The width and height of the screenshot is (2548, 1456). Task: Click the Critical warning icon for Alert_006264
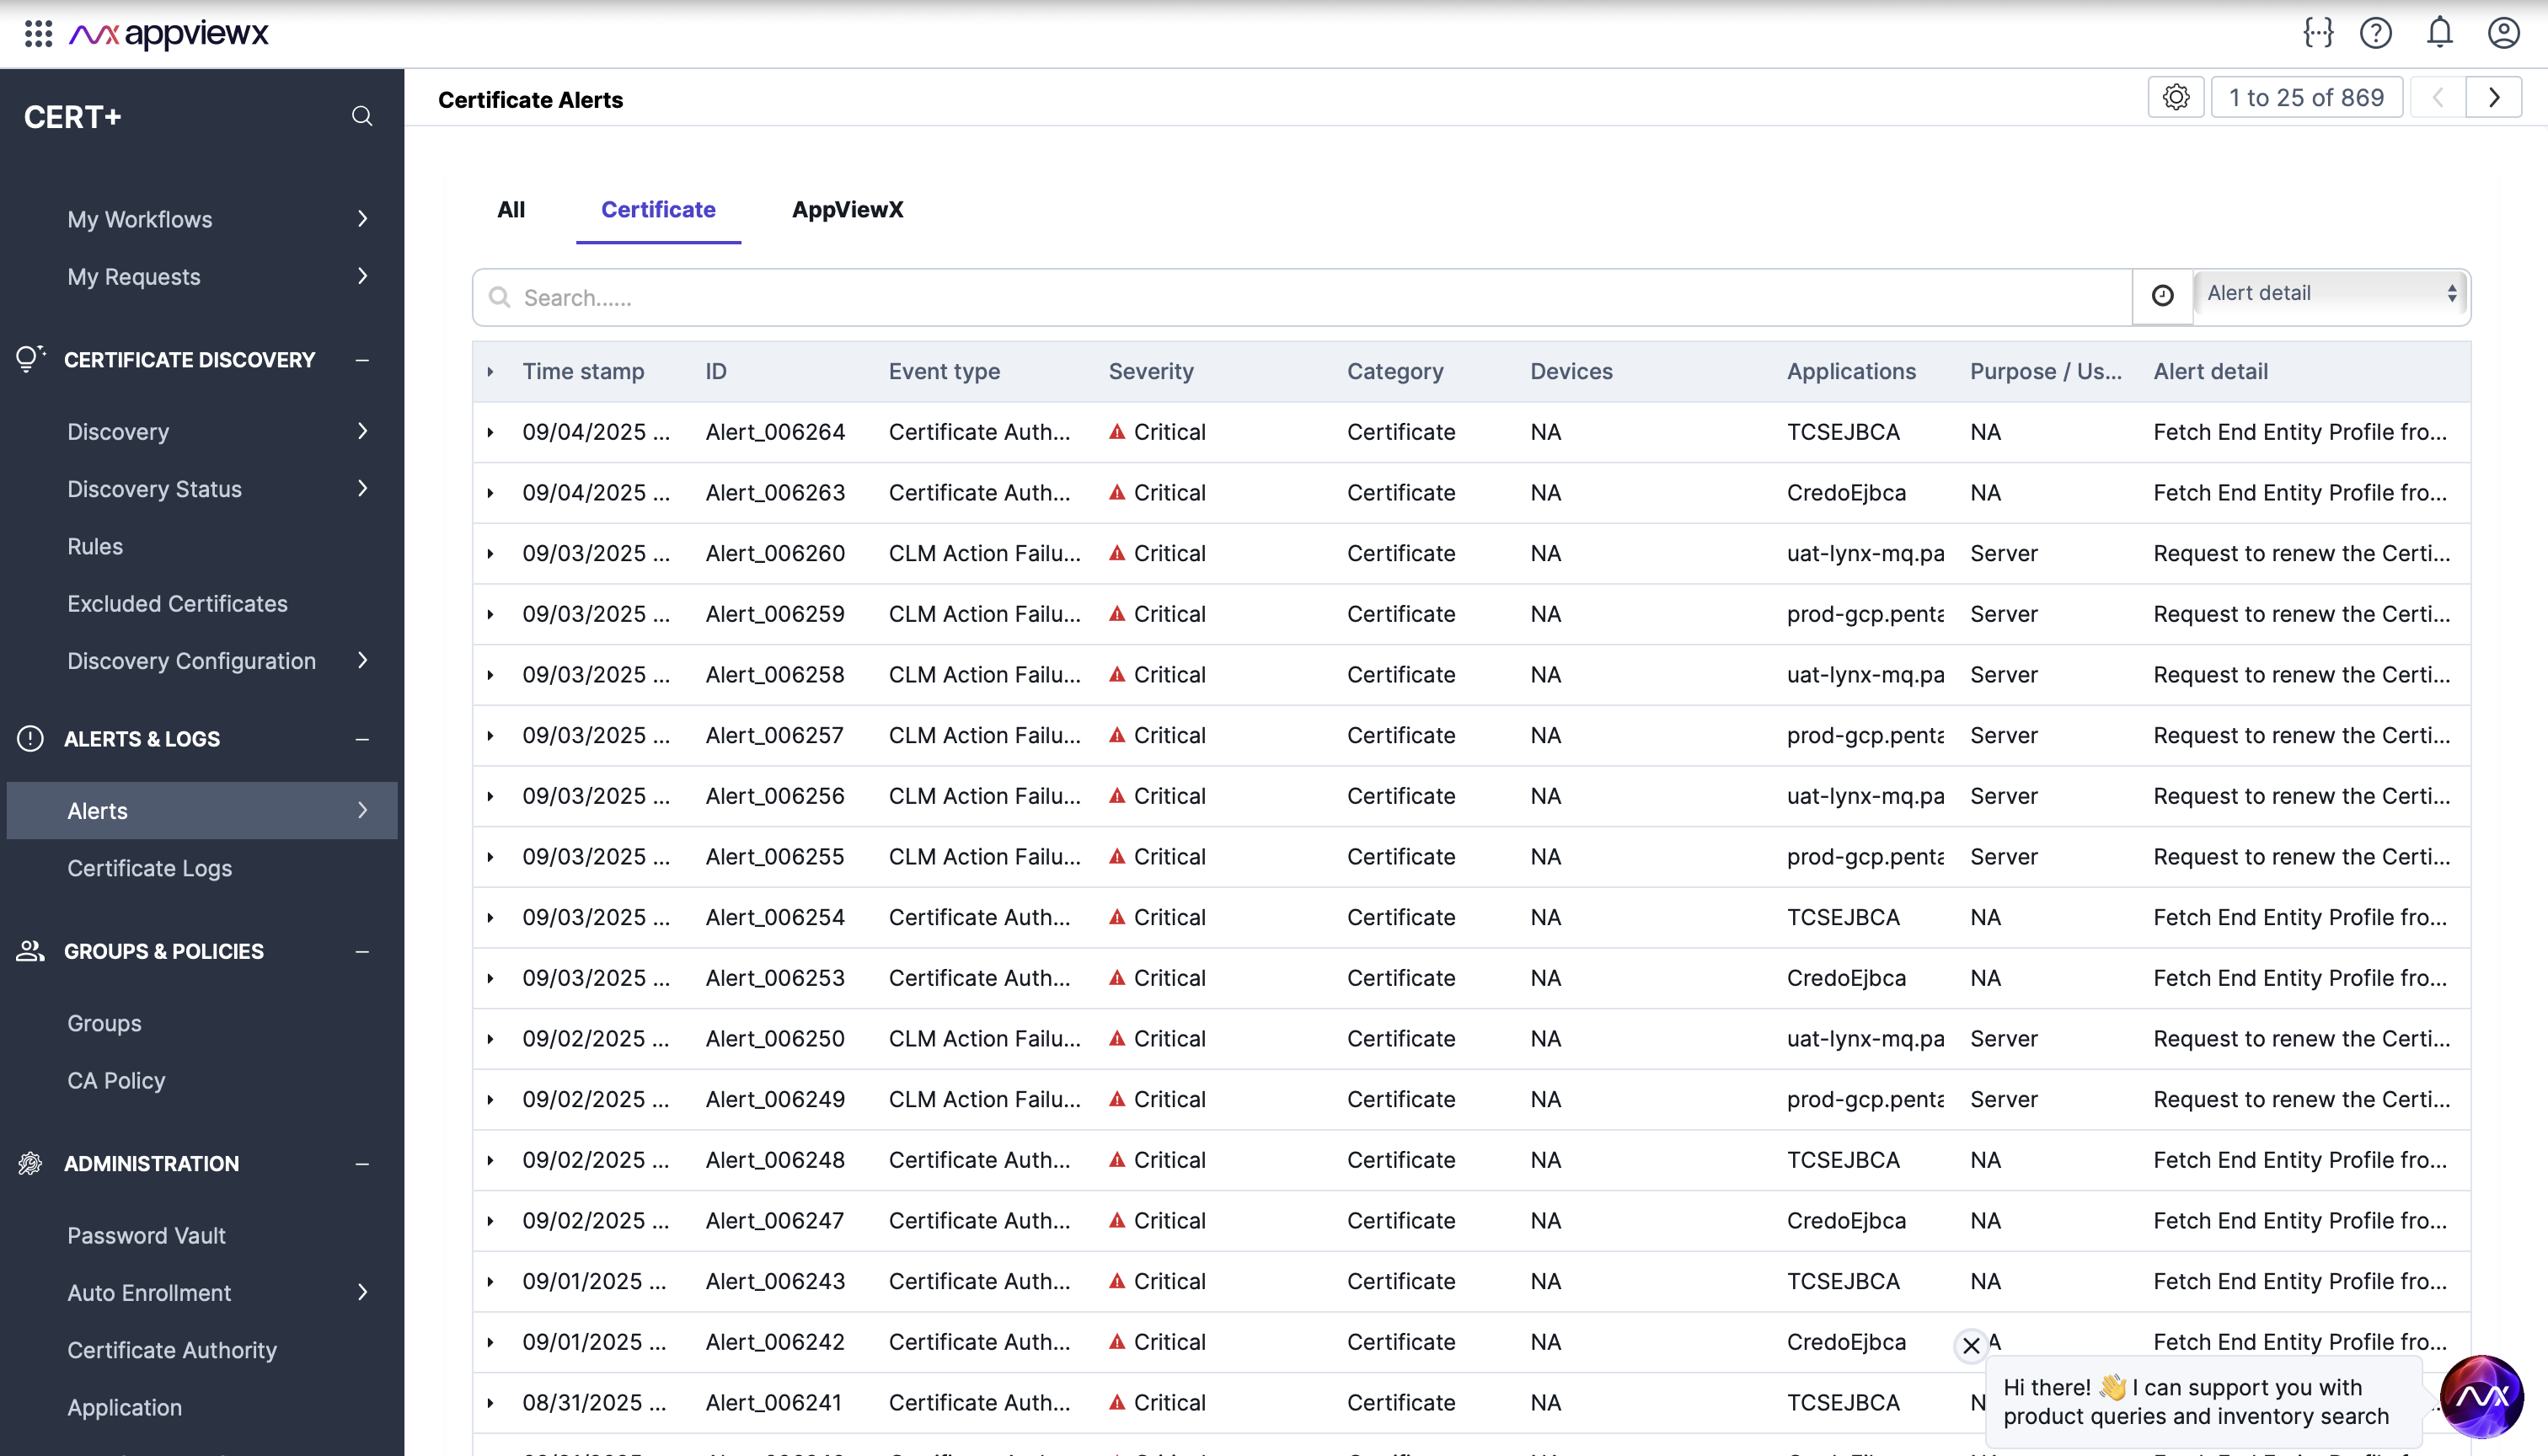coord(1117,432)
